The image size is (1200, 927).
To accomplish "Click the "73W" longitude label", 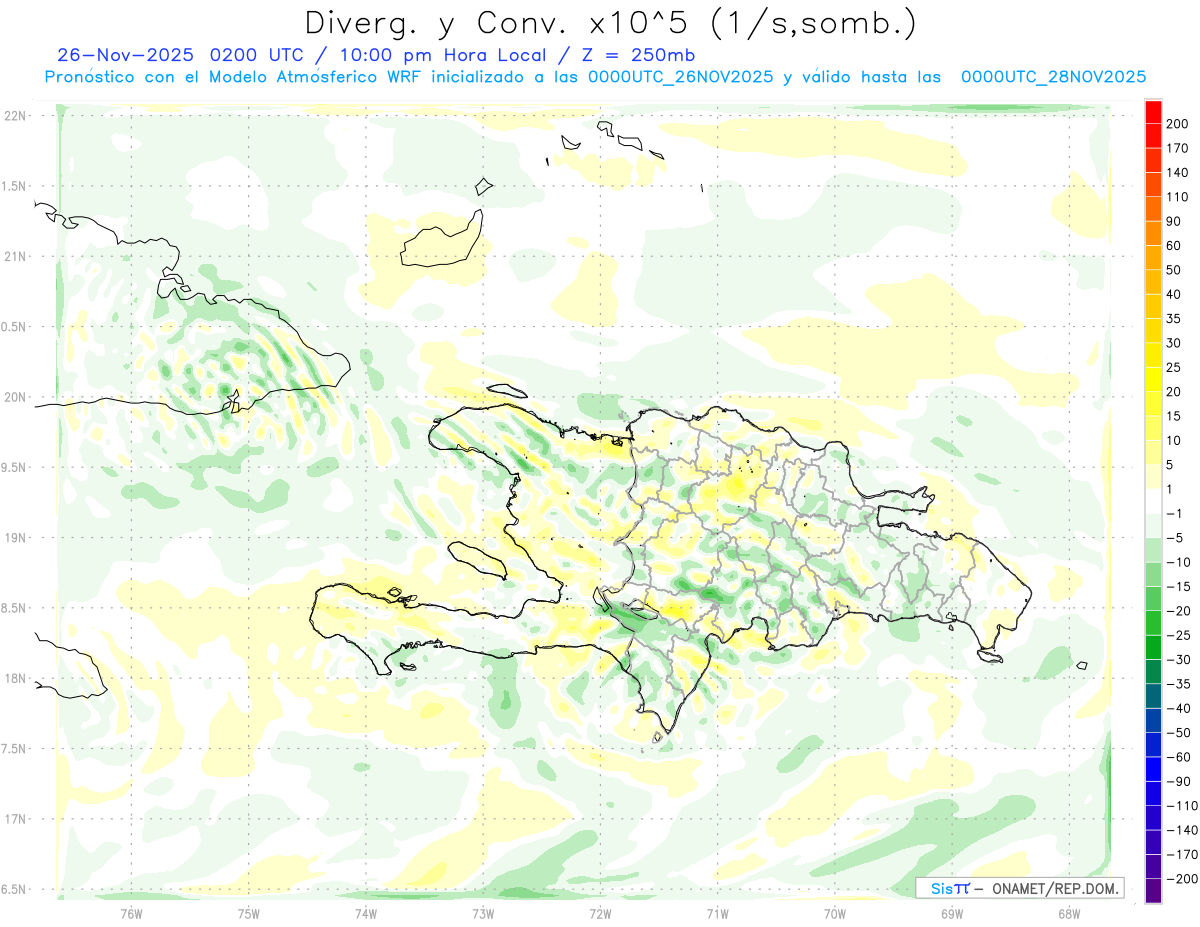I will [483, 912].
